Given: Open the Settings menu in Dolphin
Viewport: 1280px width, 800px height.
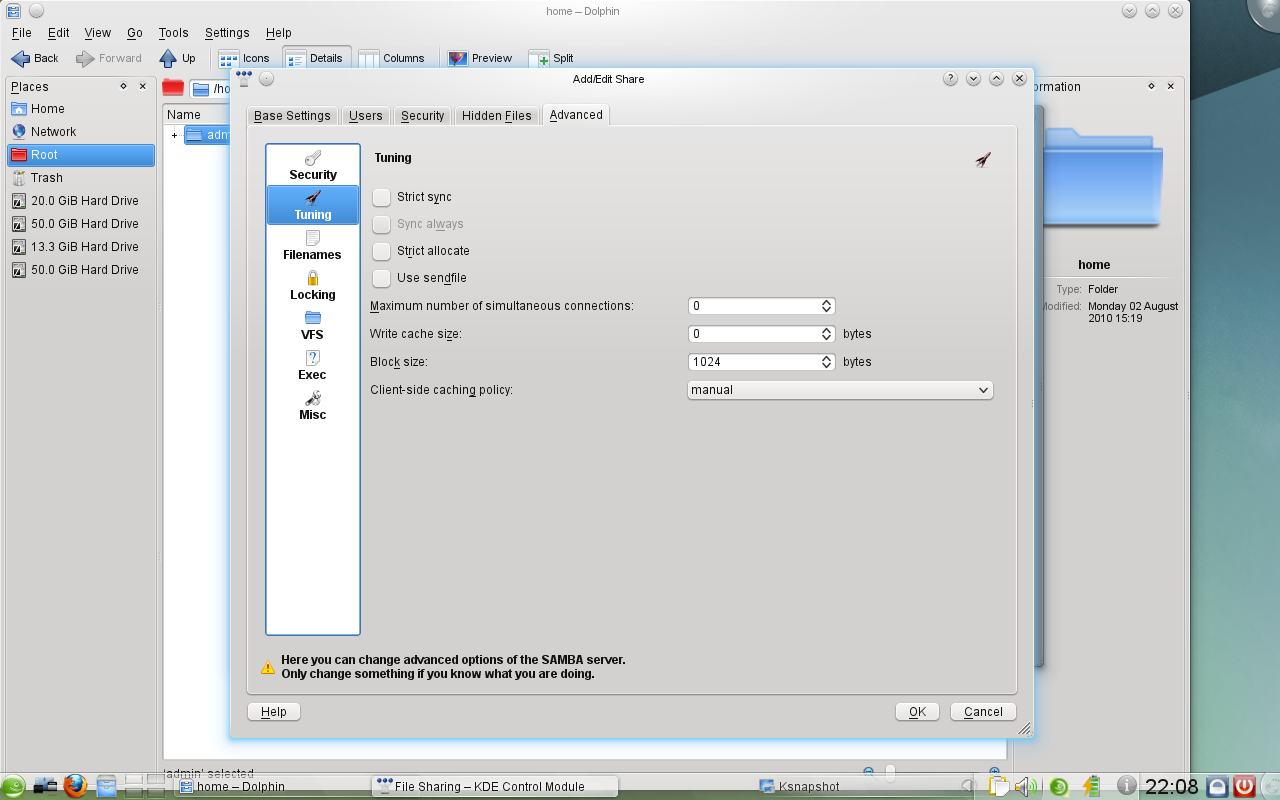Looking at the screenshot, I should point(227,33).
